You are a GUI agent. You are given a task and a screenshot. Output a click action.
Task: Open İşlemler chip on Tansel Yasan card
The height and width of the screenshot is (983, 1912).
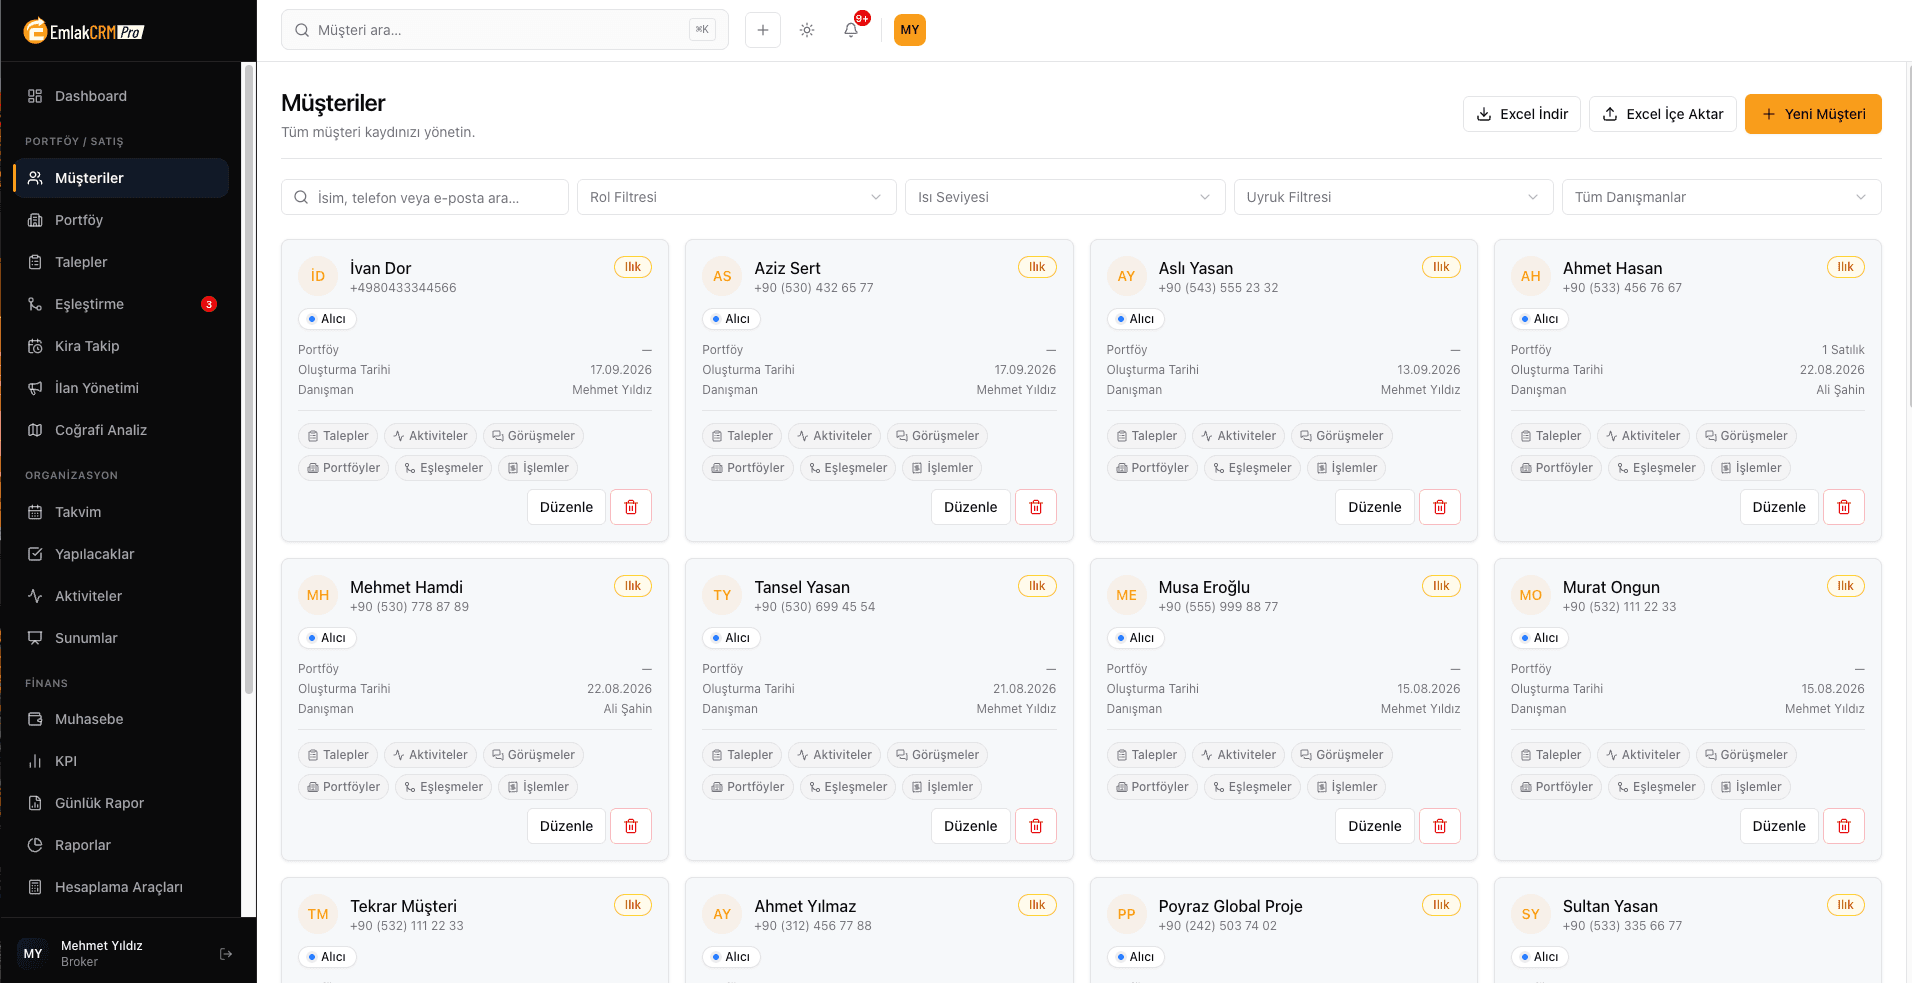click(942, 787)
